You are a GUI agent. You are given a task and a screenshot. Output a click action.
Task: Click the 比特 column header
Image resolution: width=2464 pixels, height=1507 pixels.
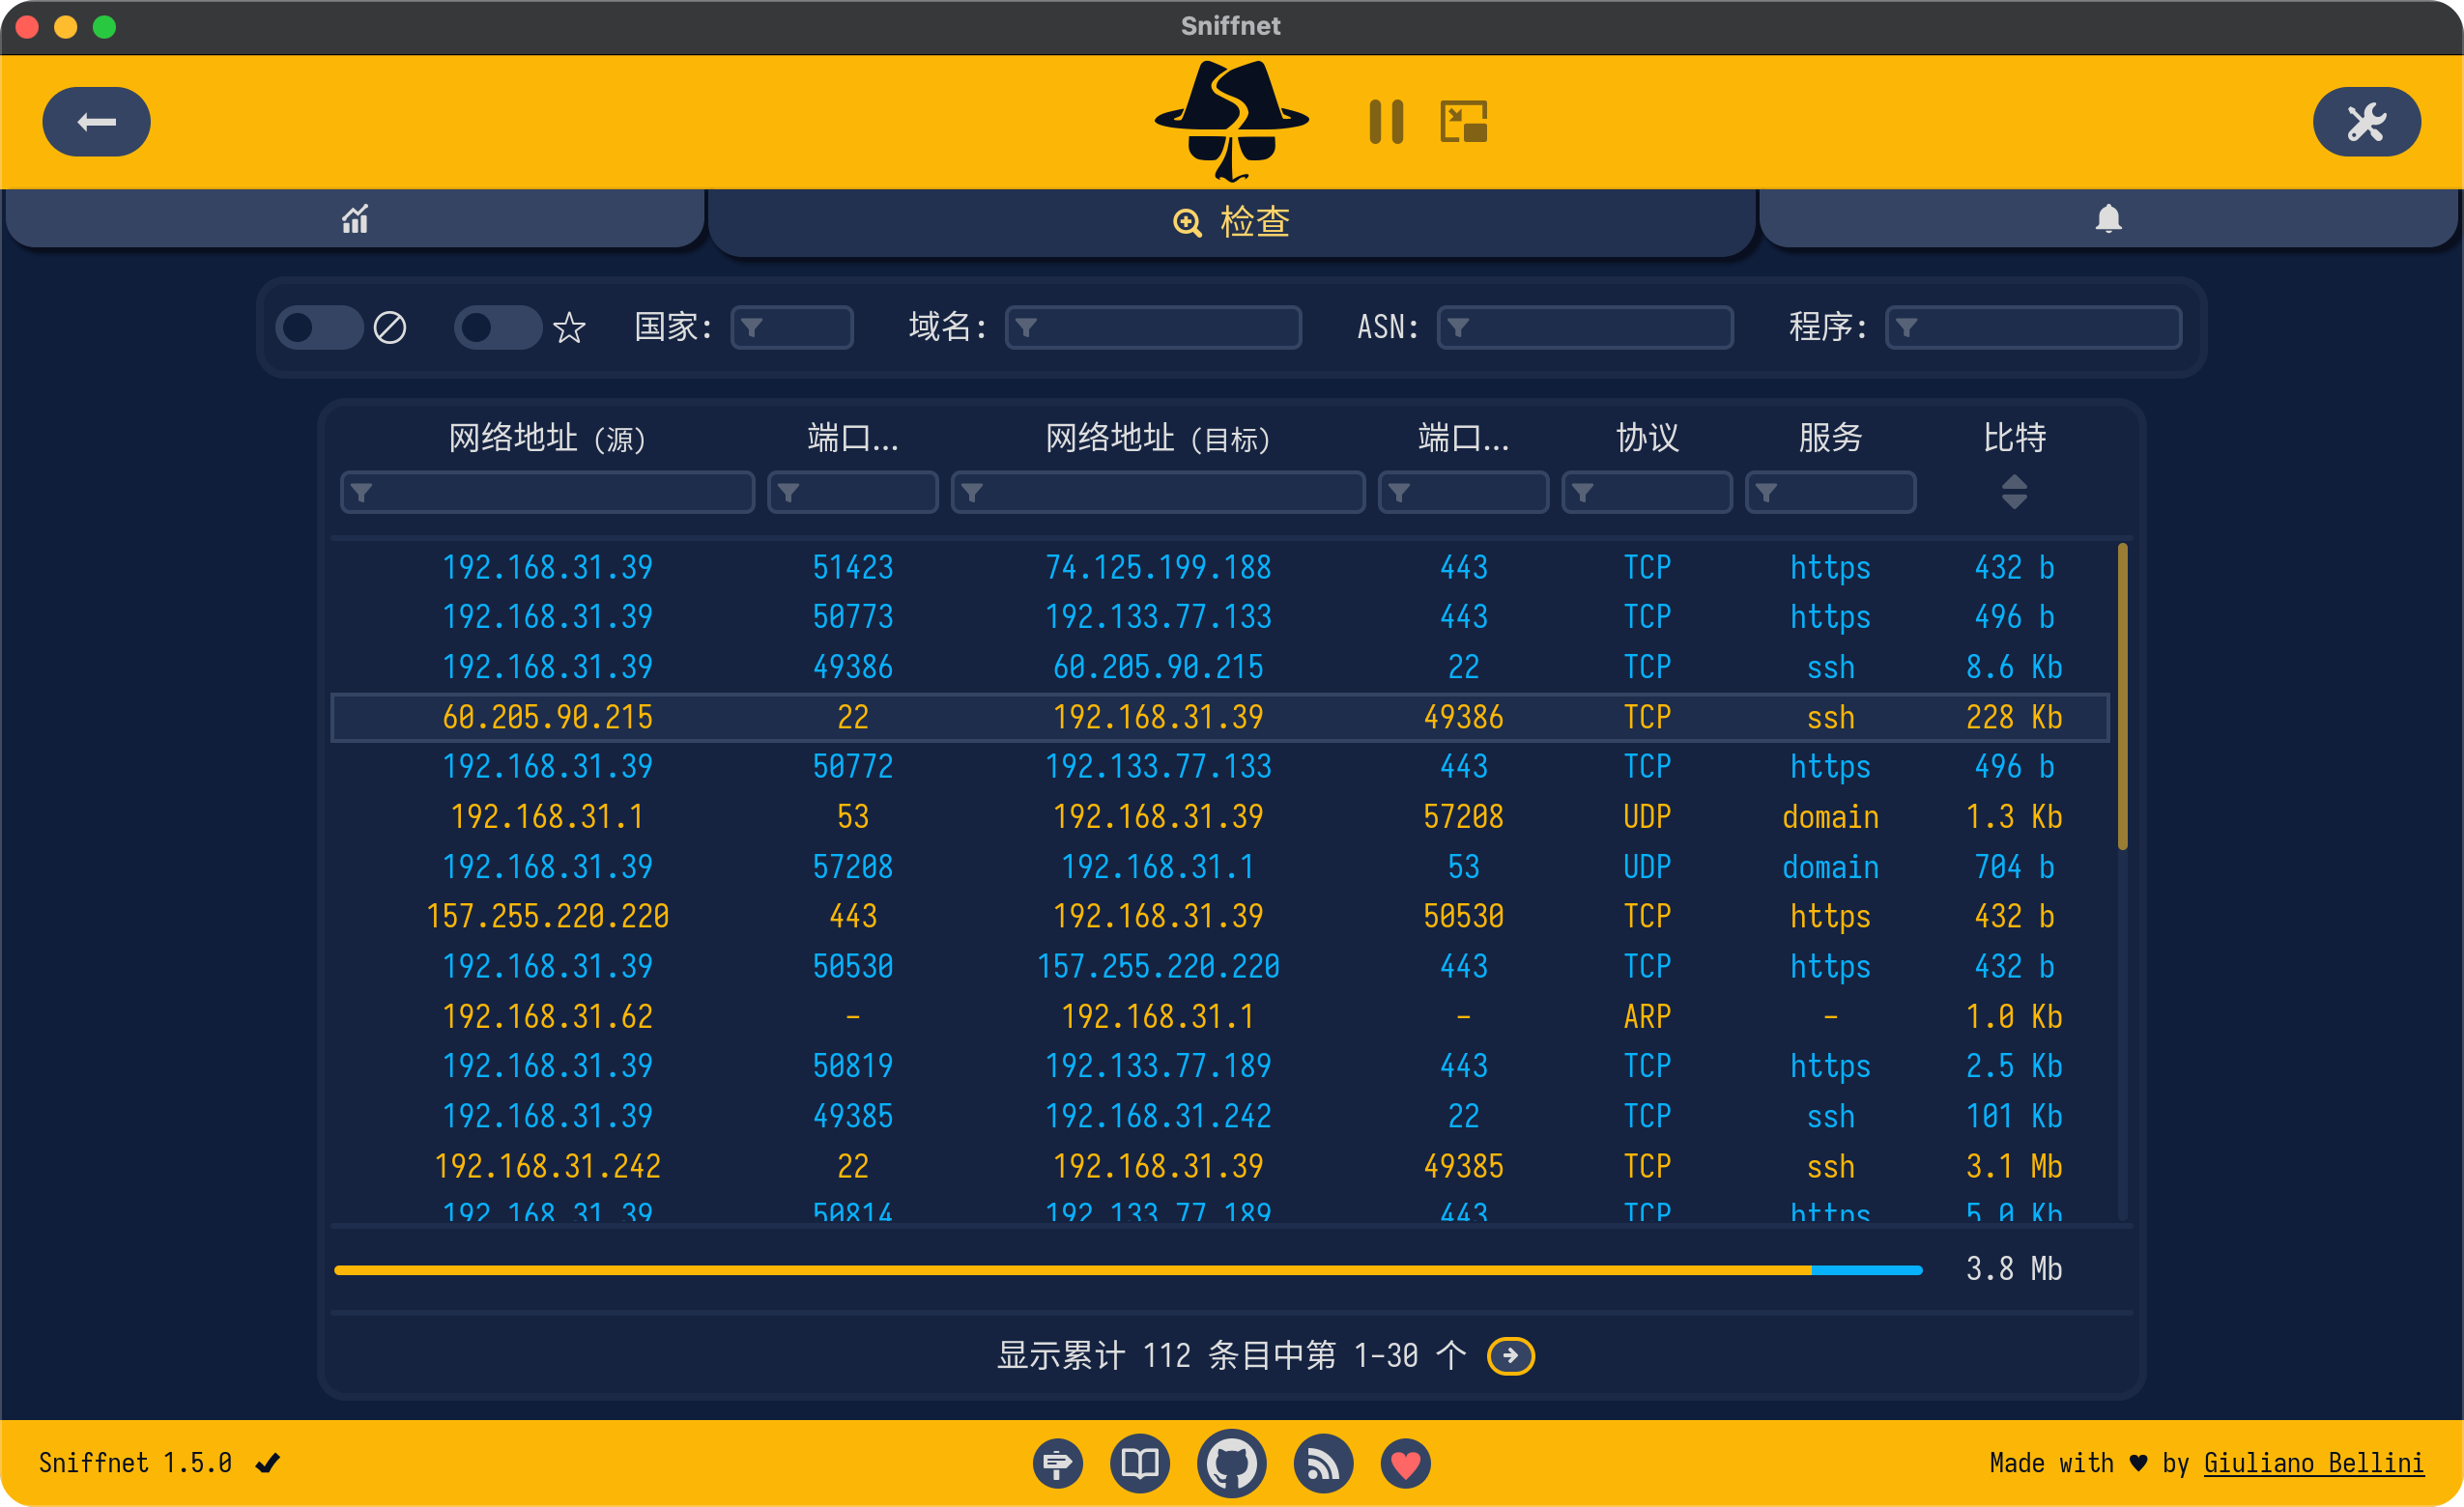click(2014, 438)
